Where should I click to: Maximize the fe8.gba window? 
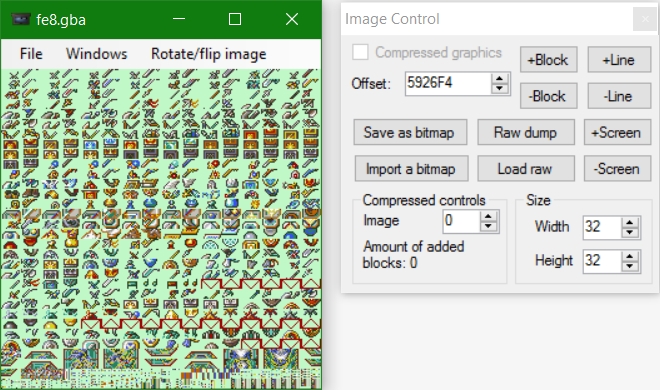[235, 19]
